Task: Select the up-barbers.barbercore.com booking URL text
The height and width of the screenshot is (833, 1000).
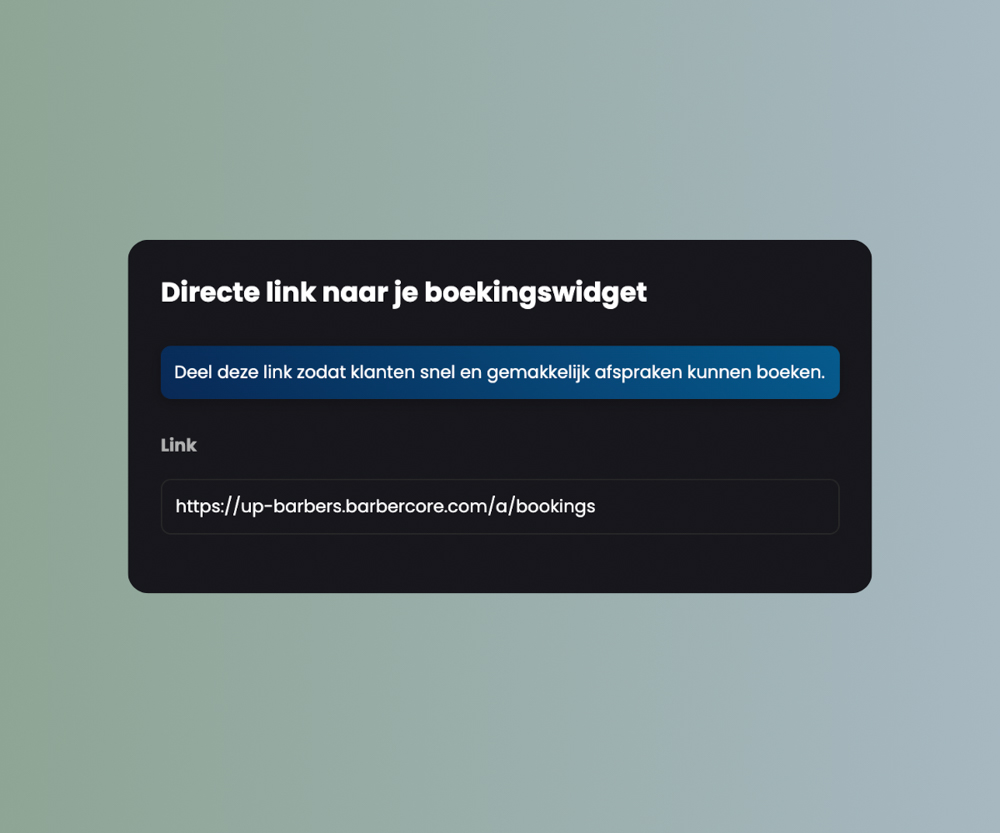Action: 385,506
